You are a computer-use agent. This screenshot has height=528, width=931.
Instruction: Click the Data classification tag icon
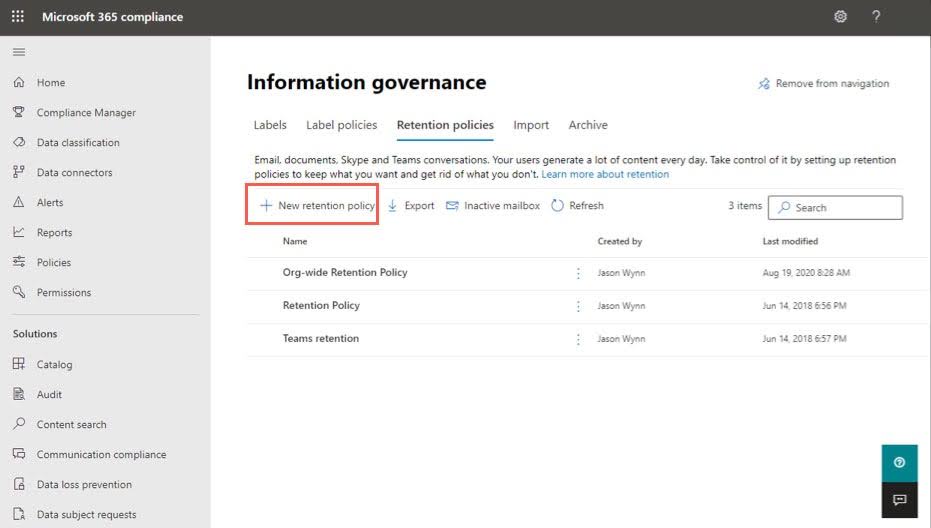19,142
